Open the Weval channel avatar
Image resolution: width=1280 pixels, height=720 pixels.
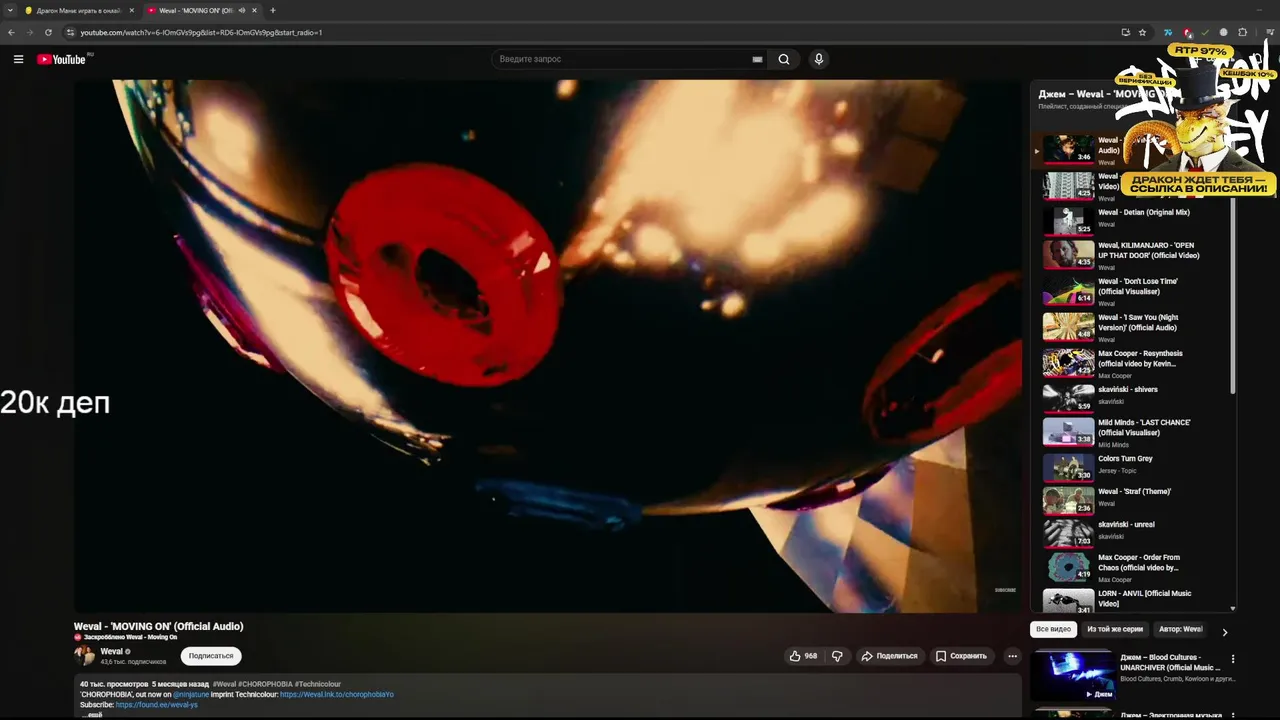coord(84,656)
